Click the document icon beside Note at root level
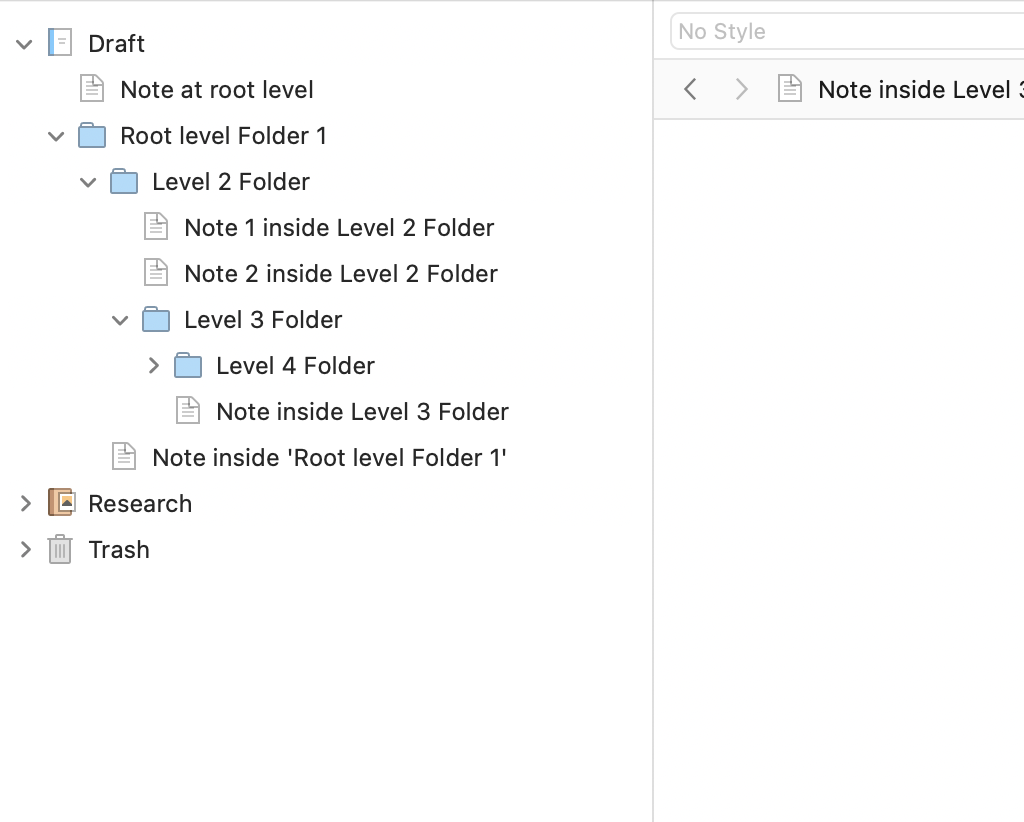 (x=91, y=89)
